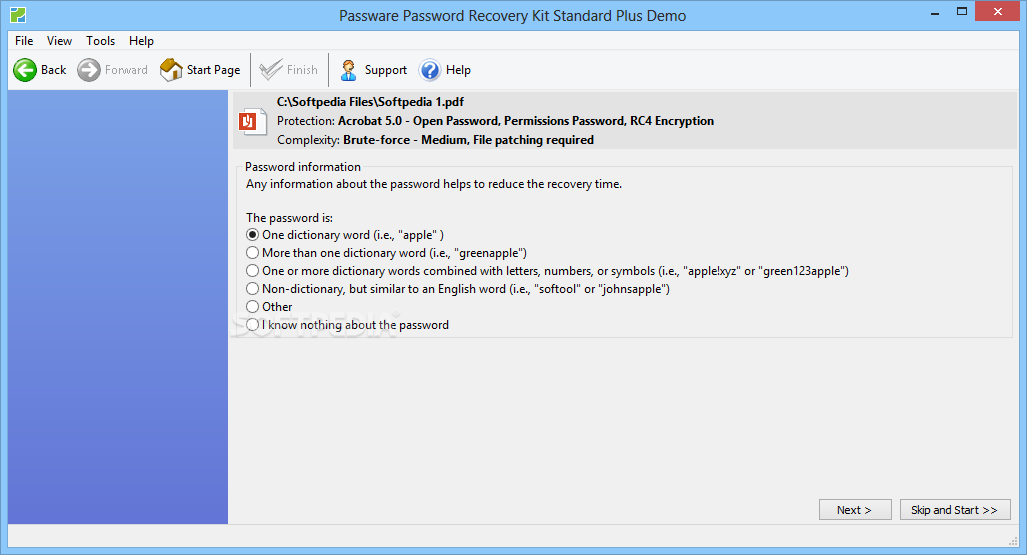Click the Finish checkmark icon
Image resolution: width=1027 pixels, height=555 pixels.
pyautogui.click(x=270, y=70)
